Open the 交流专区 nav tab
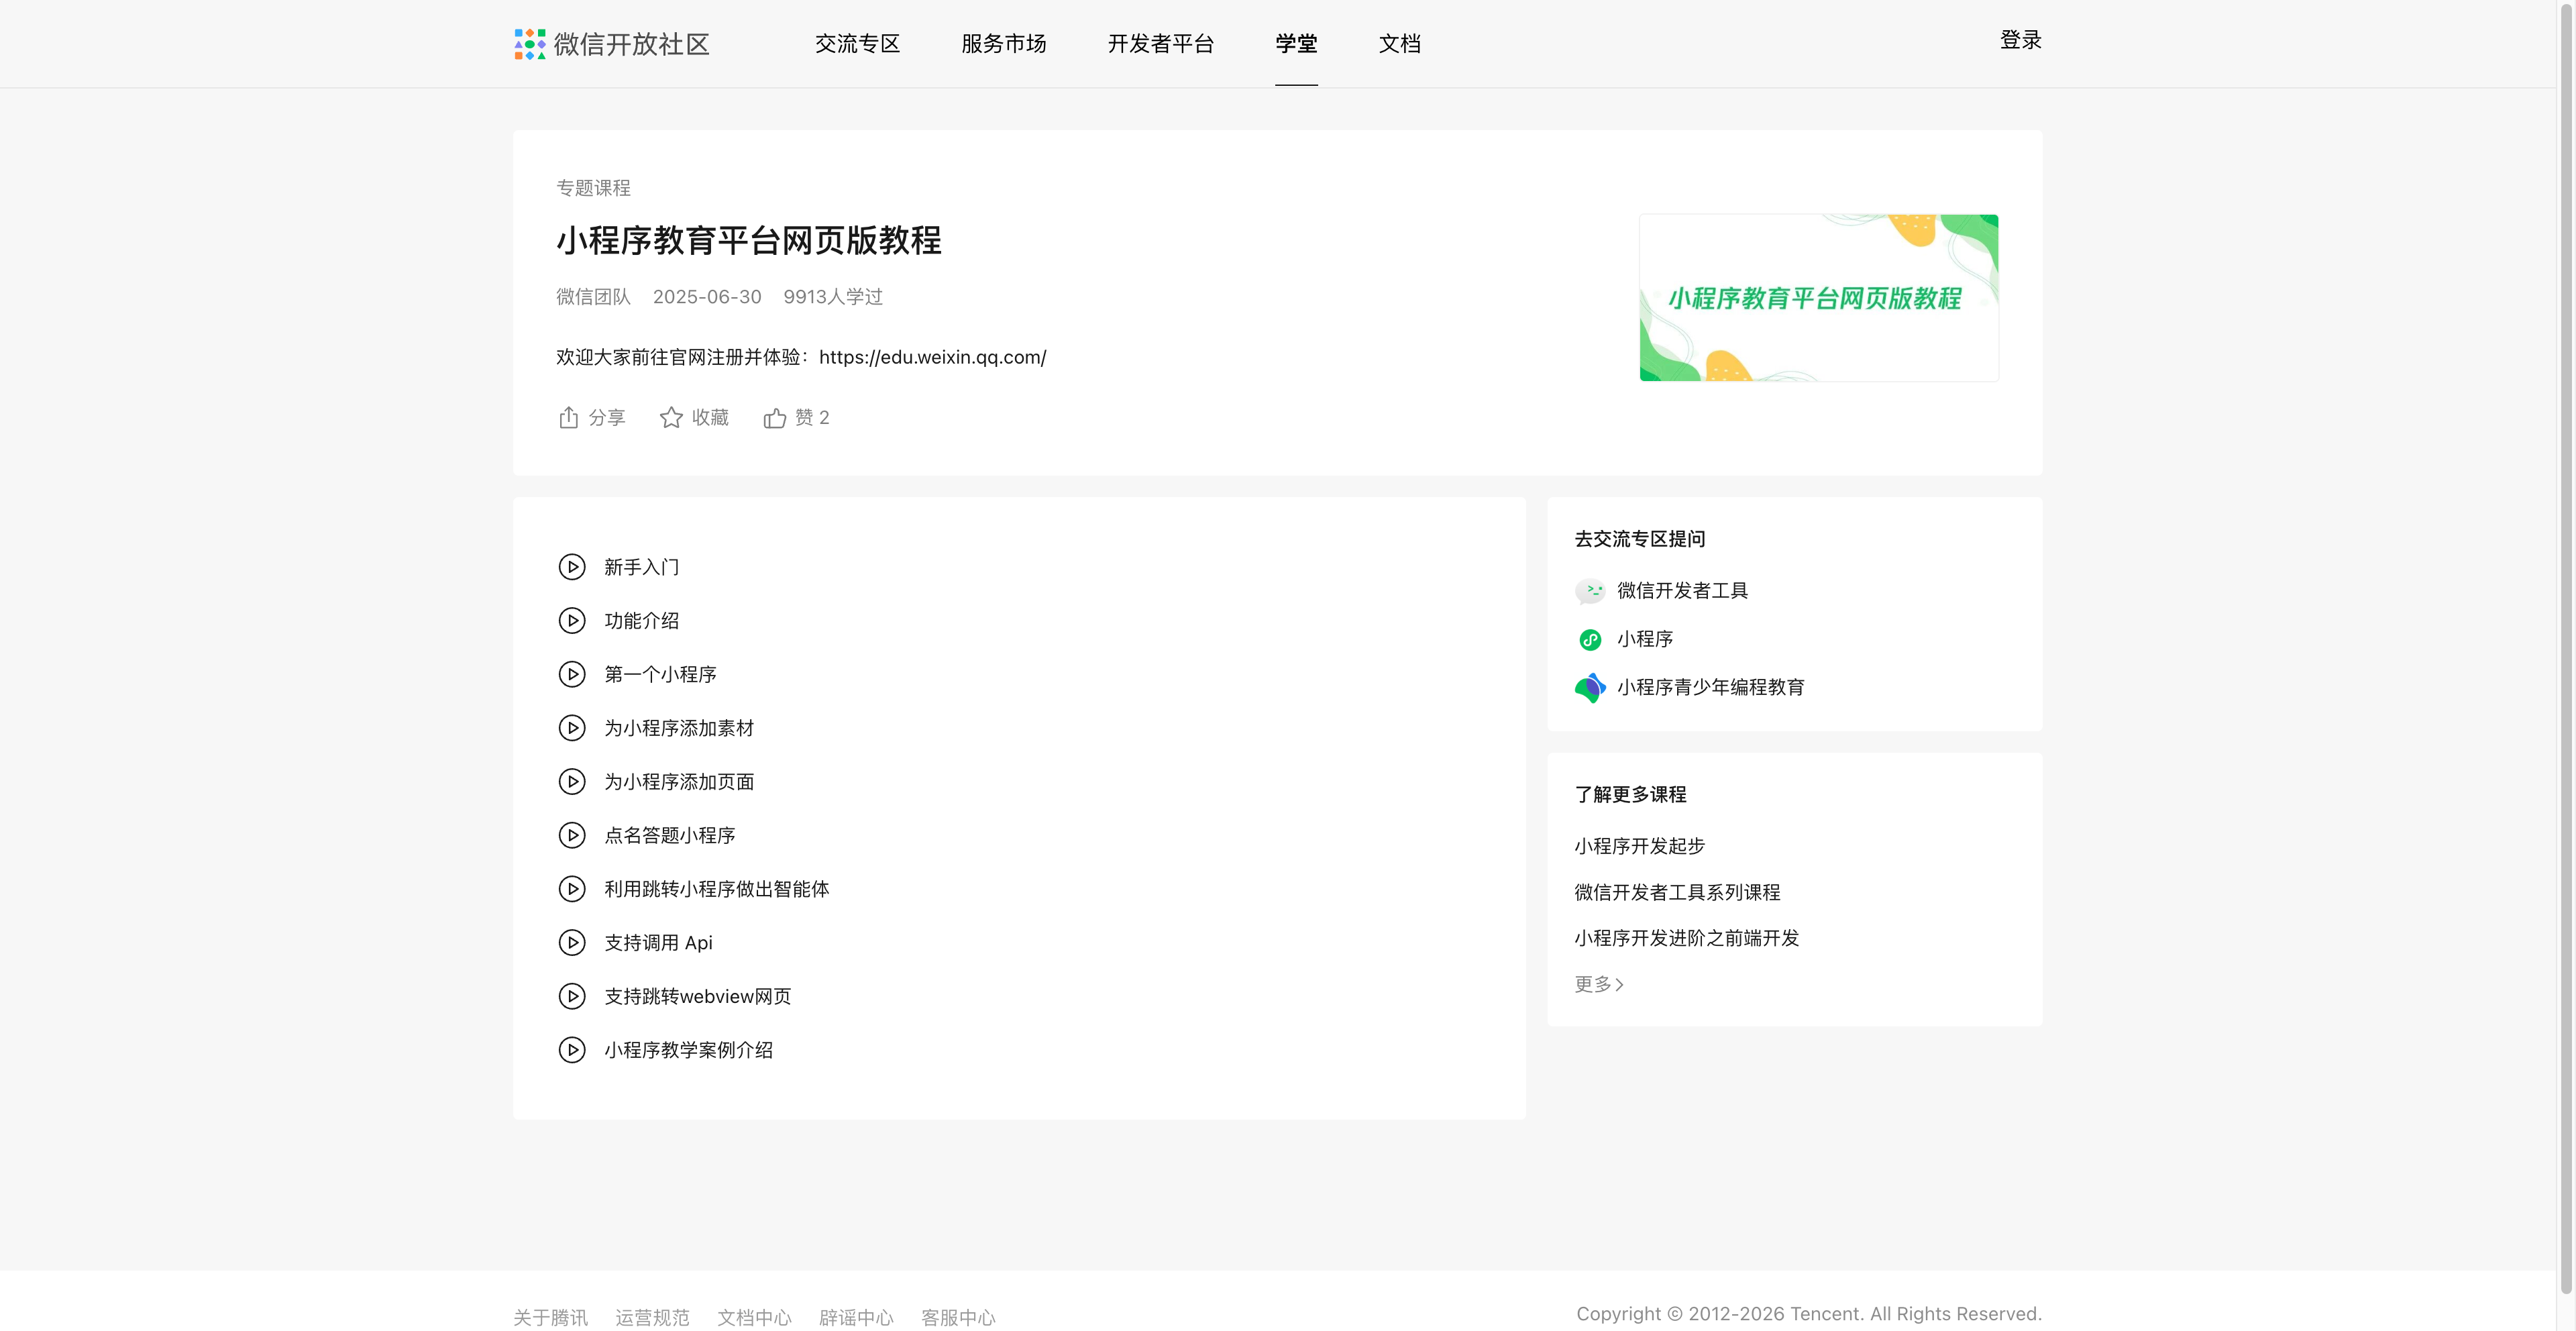 pos(857,44)
